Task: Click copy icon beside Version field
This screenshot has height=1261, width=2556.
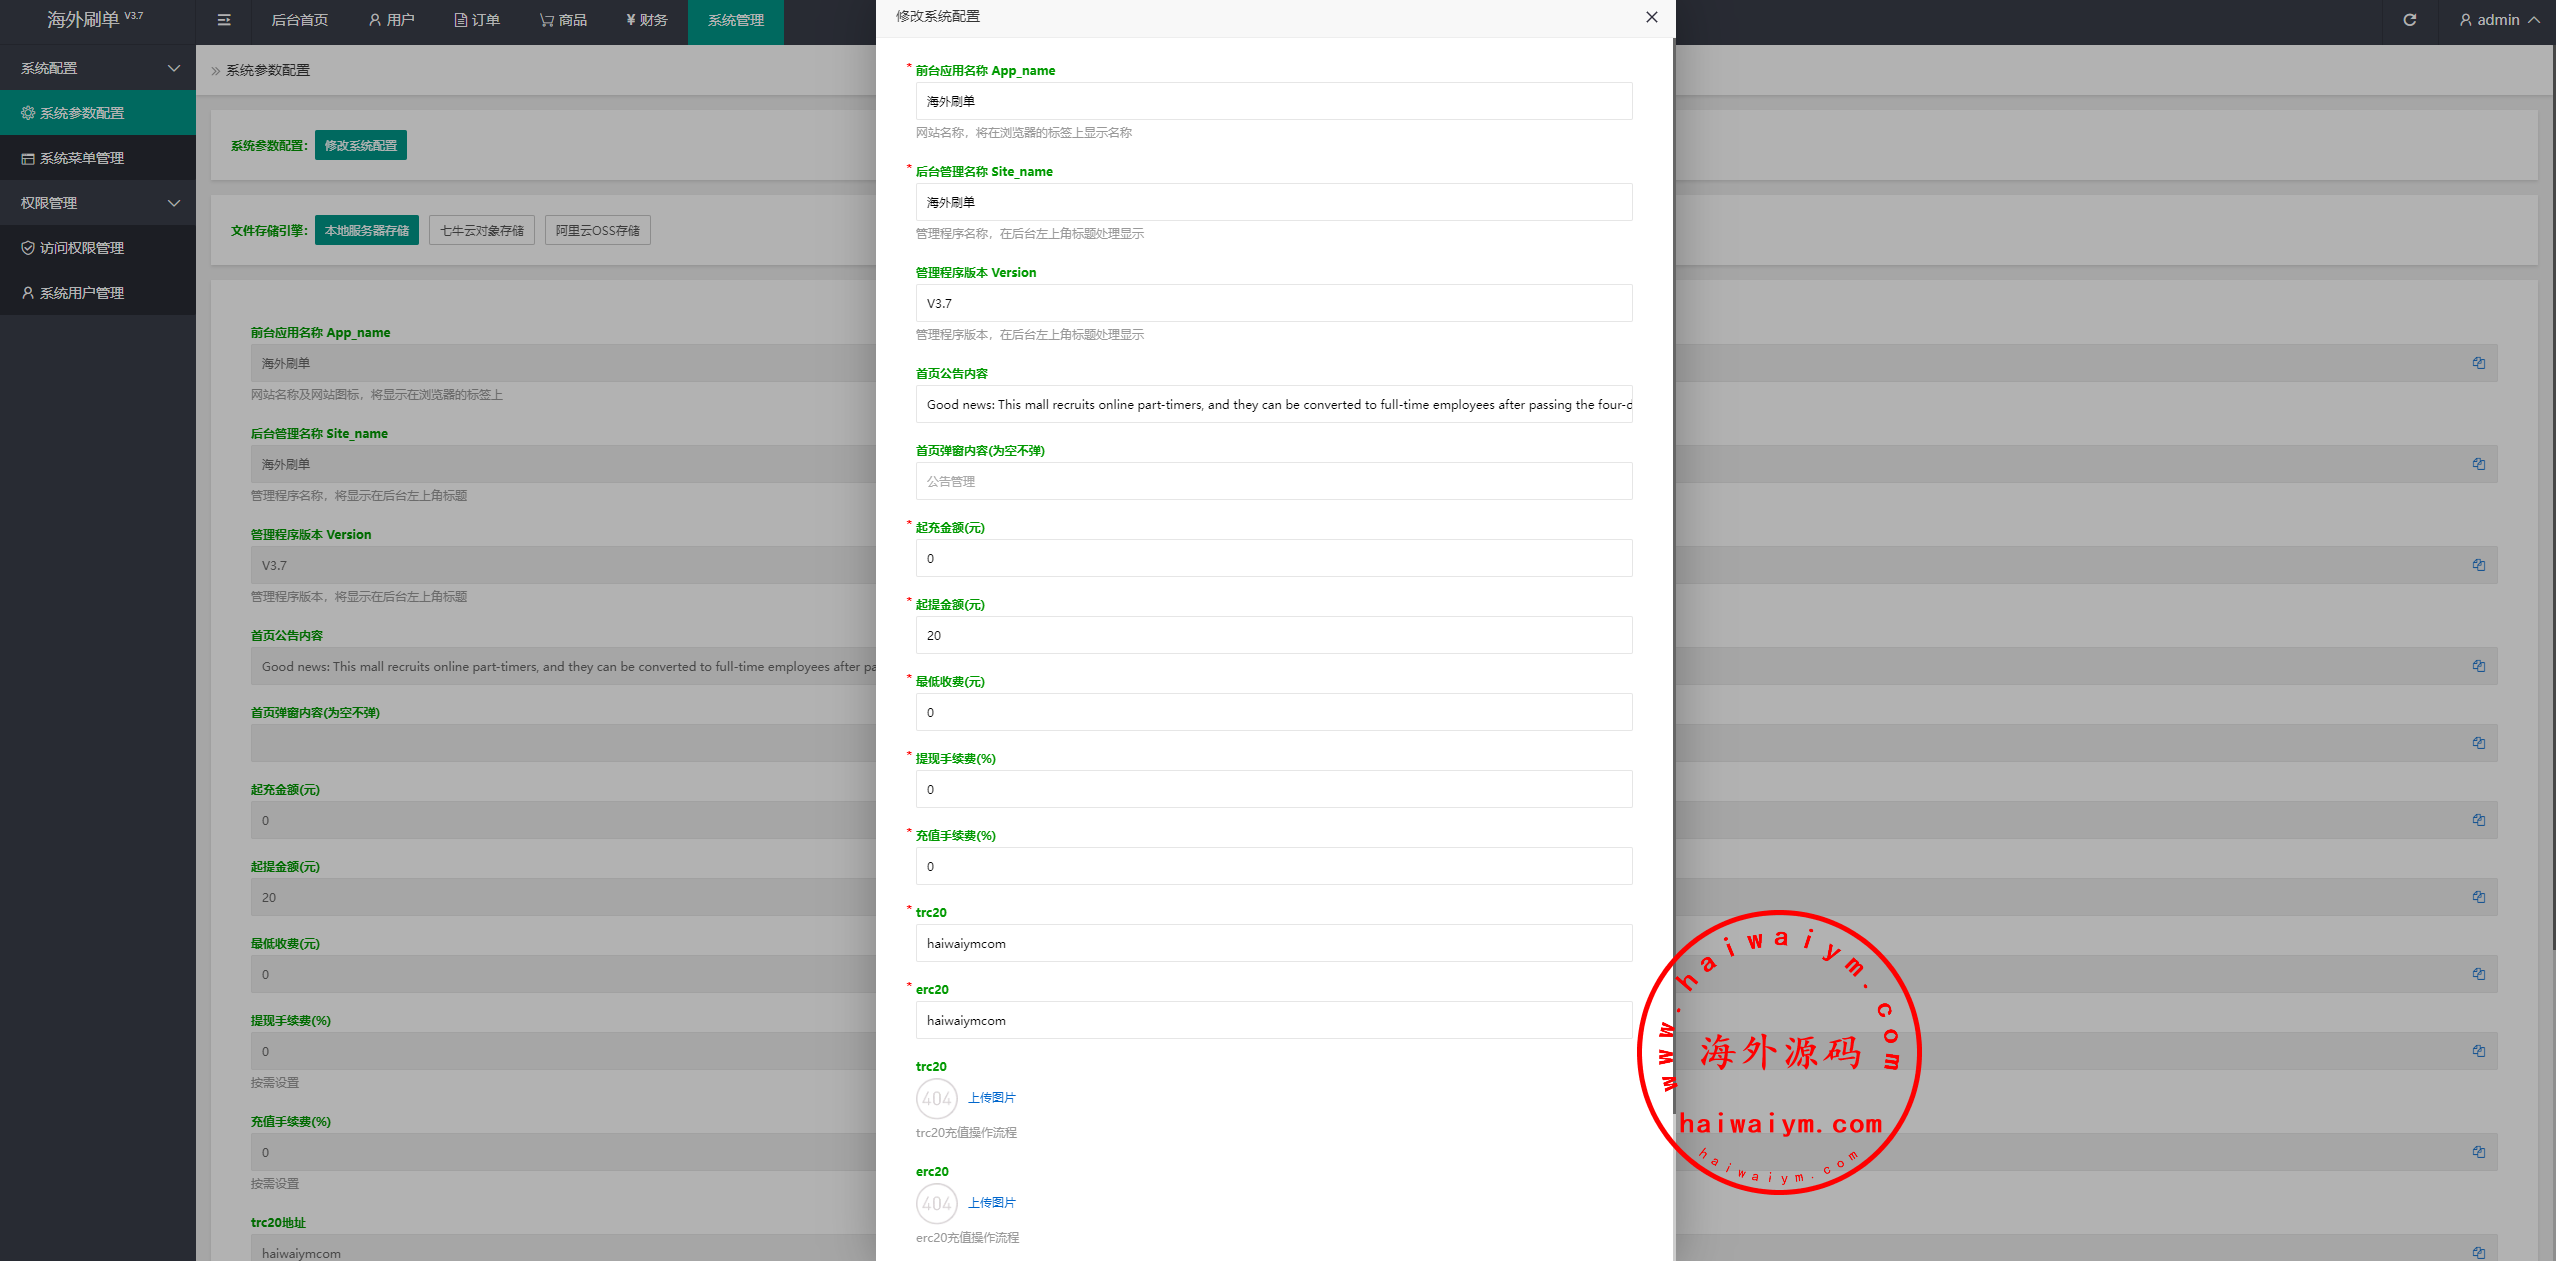Action: point(2478,565)
